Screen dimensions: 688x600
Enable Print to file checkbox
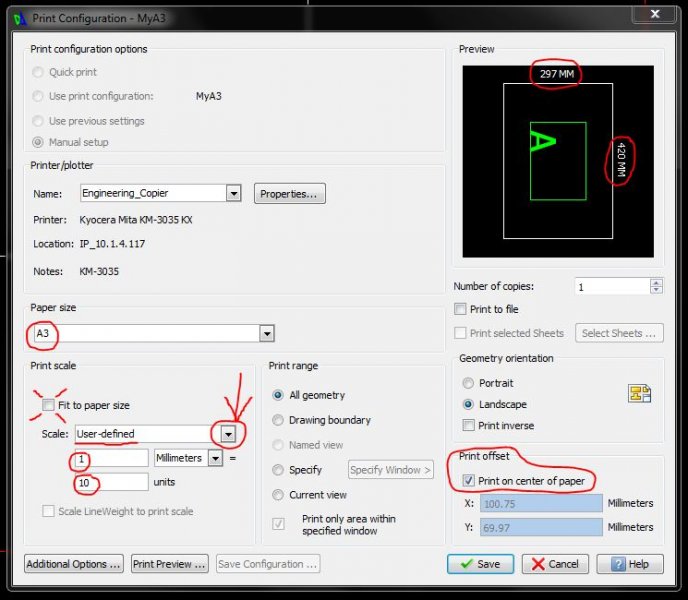(460, 309)
